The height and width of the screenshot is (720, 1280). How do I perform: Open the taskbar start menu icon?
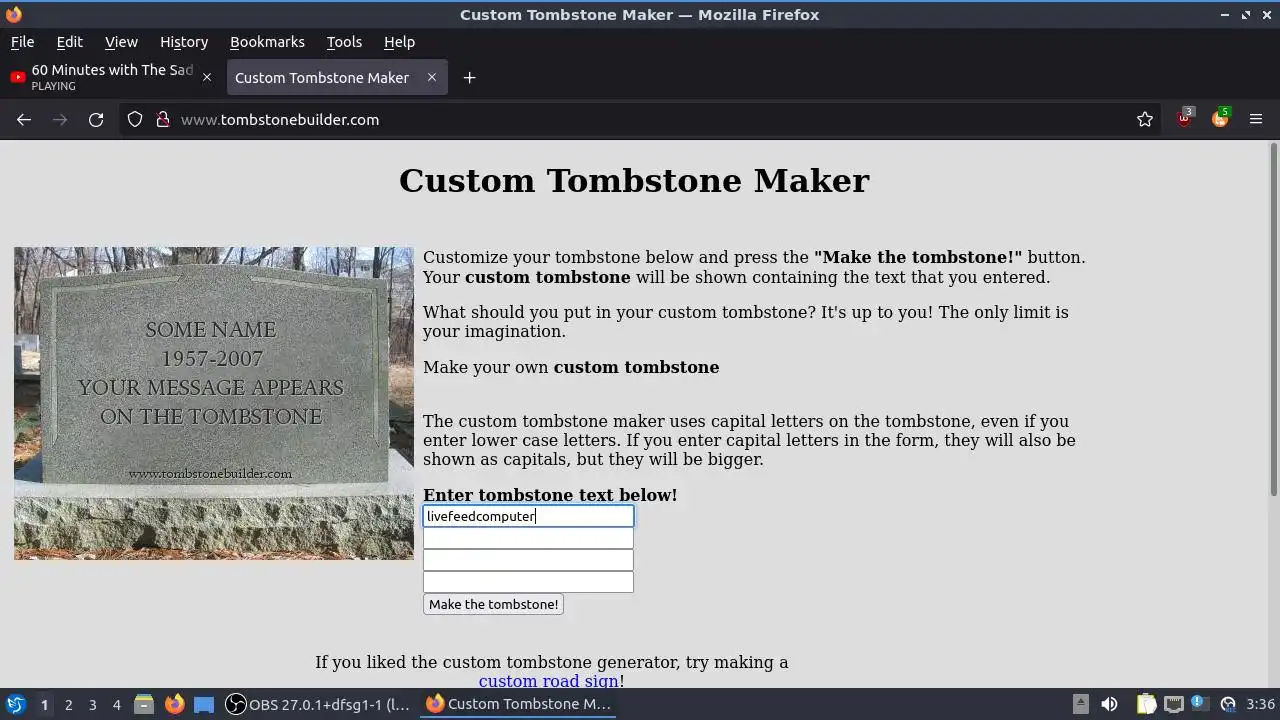(15, 704)
